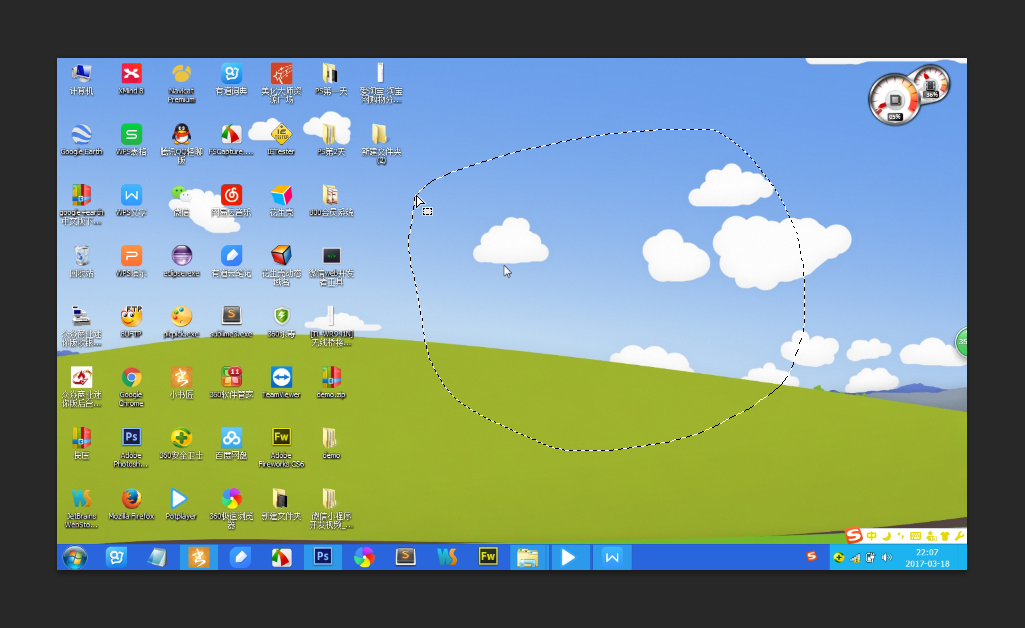This screenshot has width=1025, height=628.
Task: Open Sogou soft keyboard icon
Action: tap(915, 536)
